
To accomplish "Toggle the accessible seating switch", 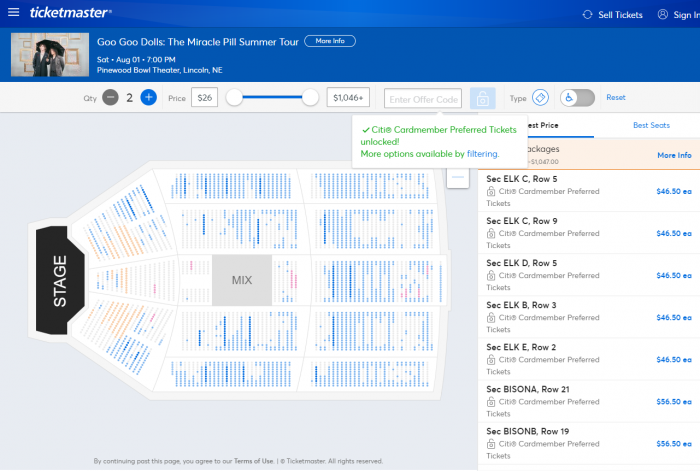I will pos(577,98).
